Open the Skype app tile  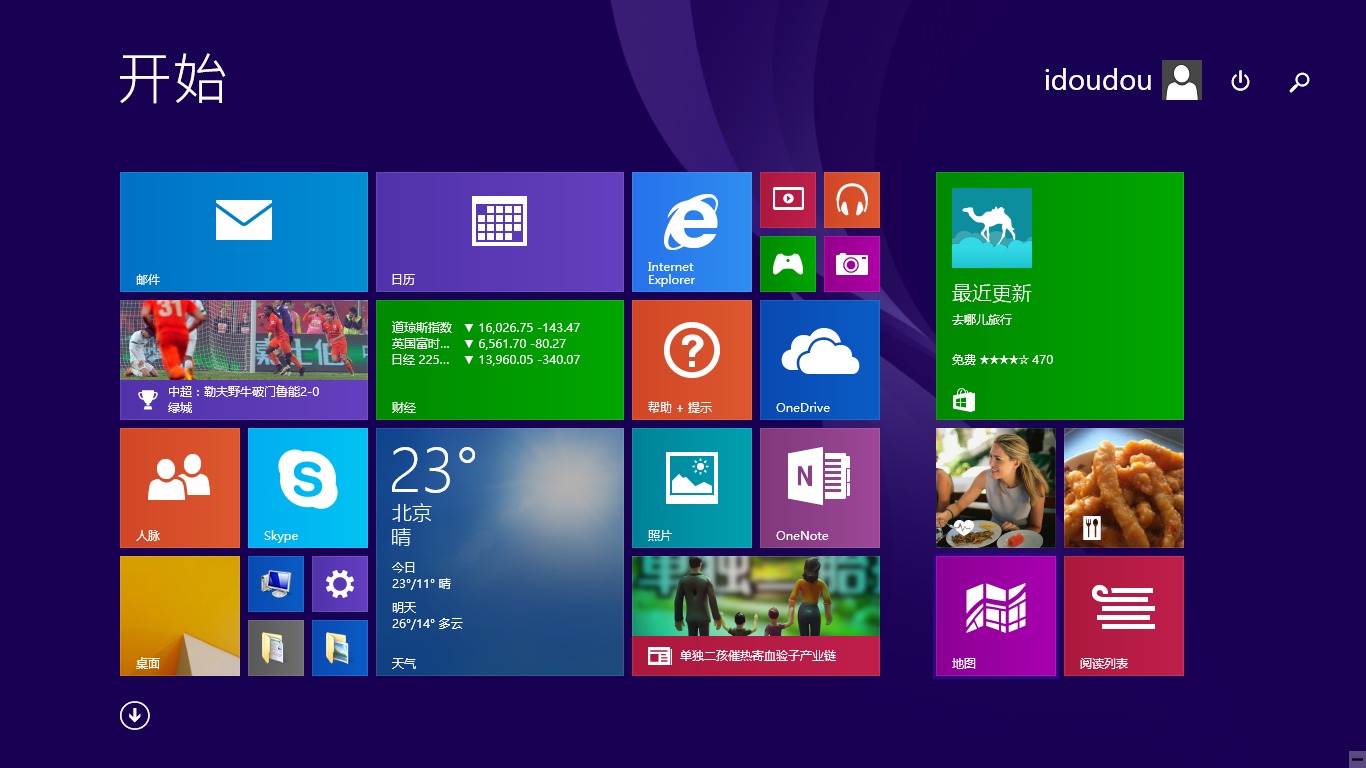(307, 487)
